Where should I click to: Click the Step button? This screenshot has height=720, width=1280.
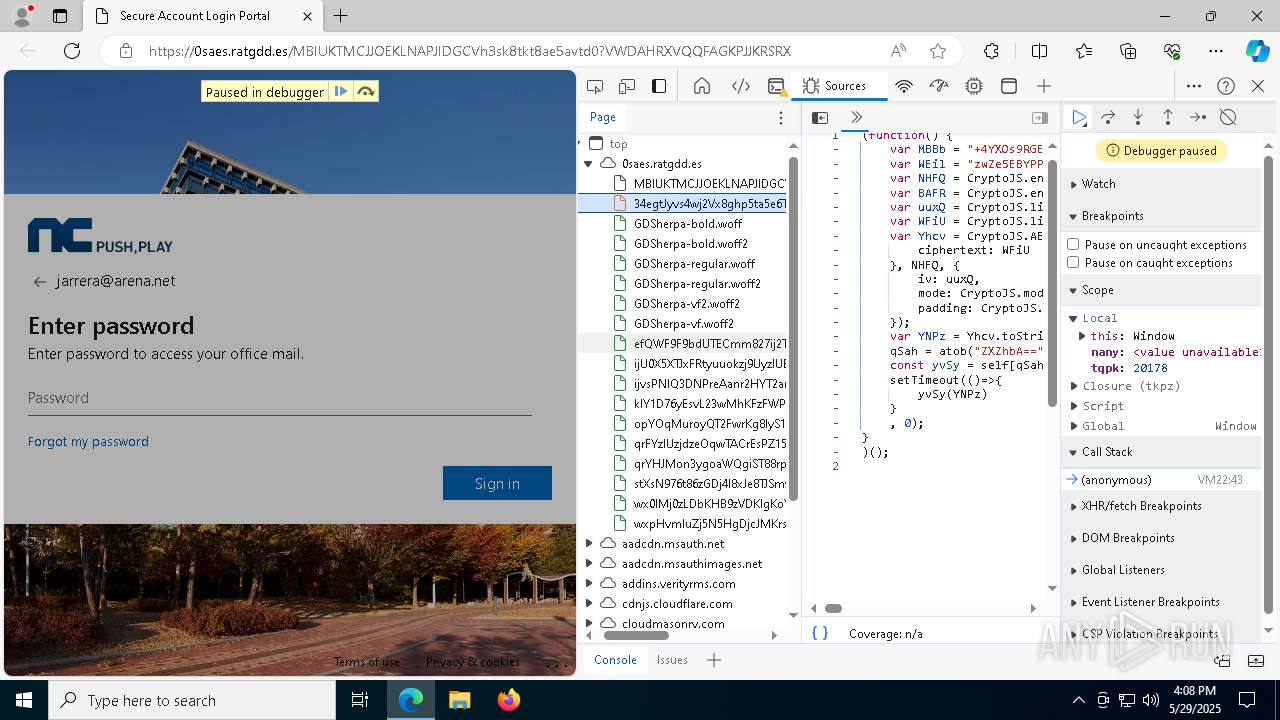[1198, 117]
